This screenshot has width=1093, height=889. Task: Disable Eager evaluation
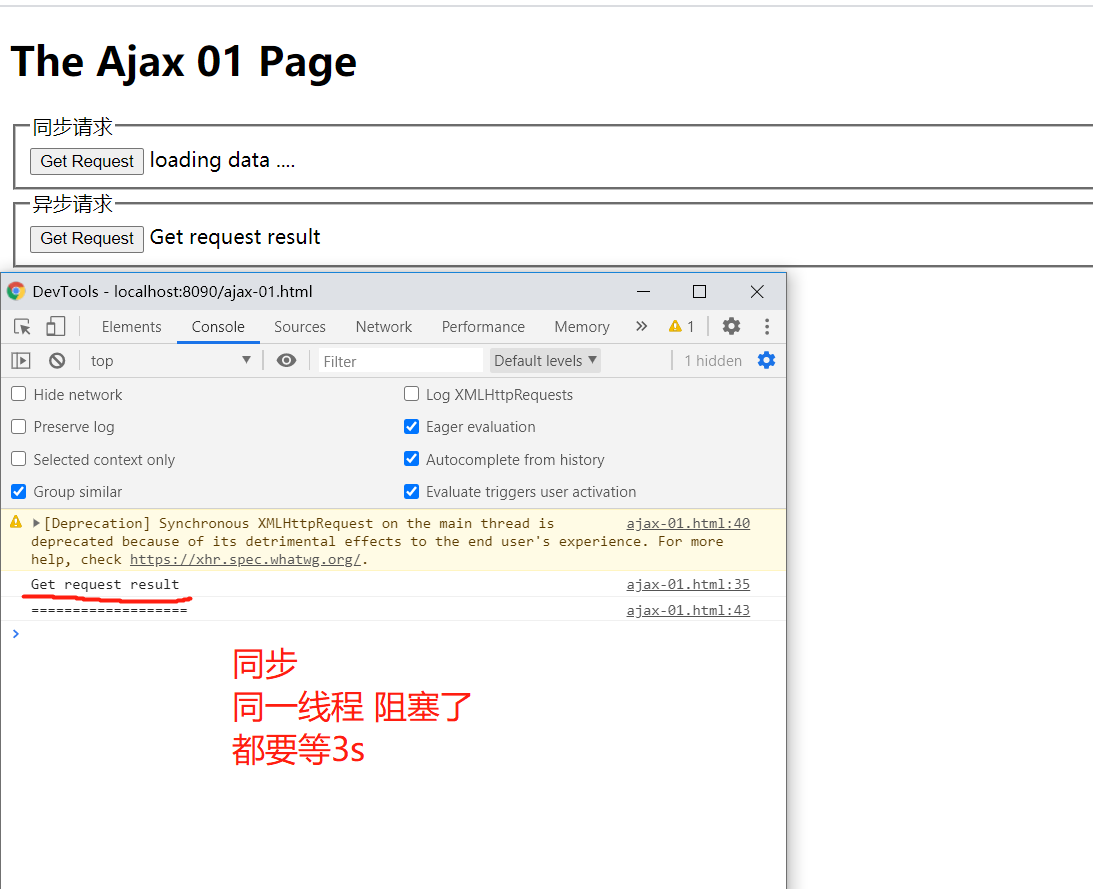click(x=411, y=427)
